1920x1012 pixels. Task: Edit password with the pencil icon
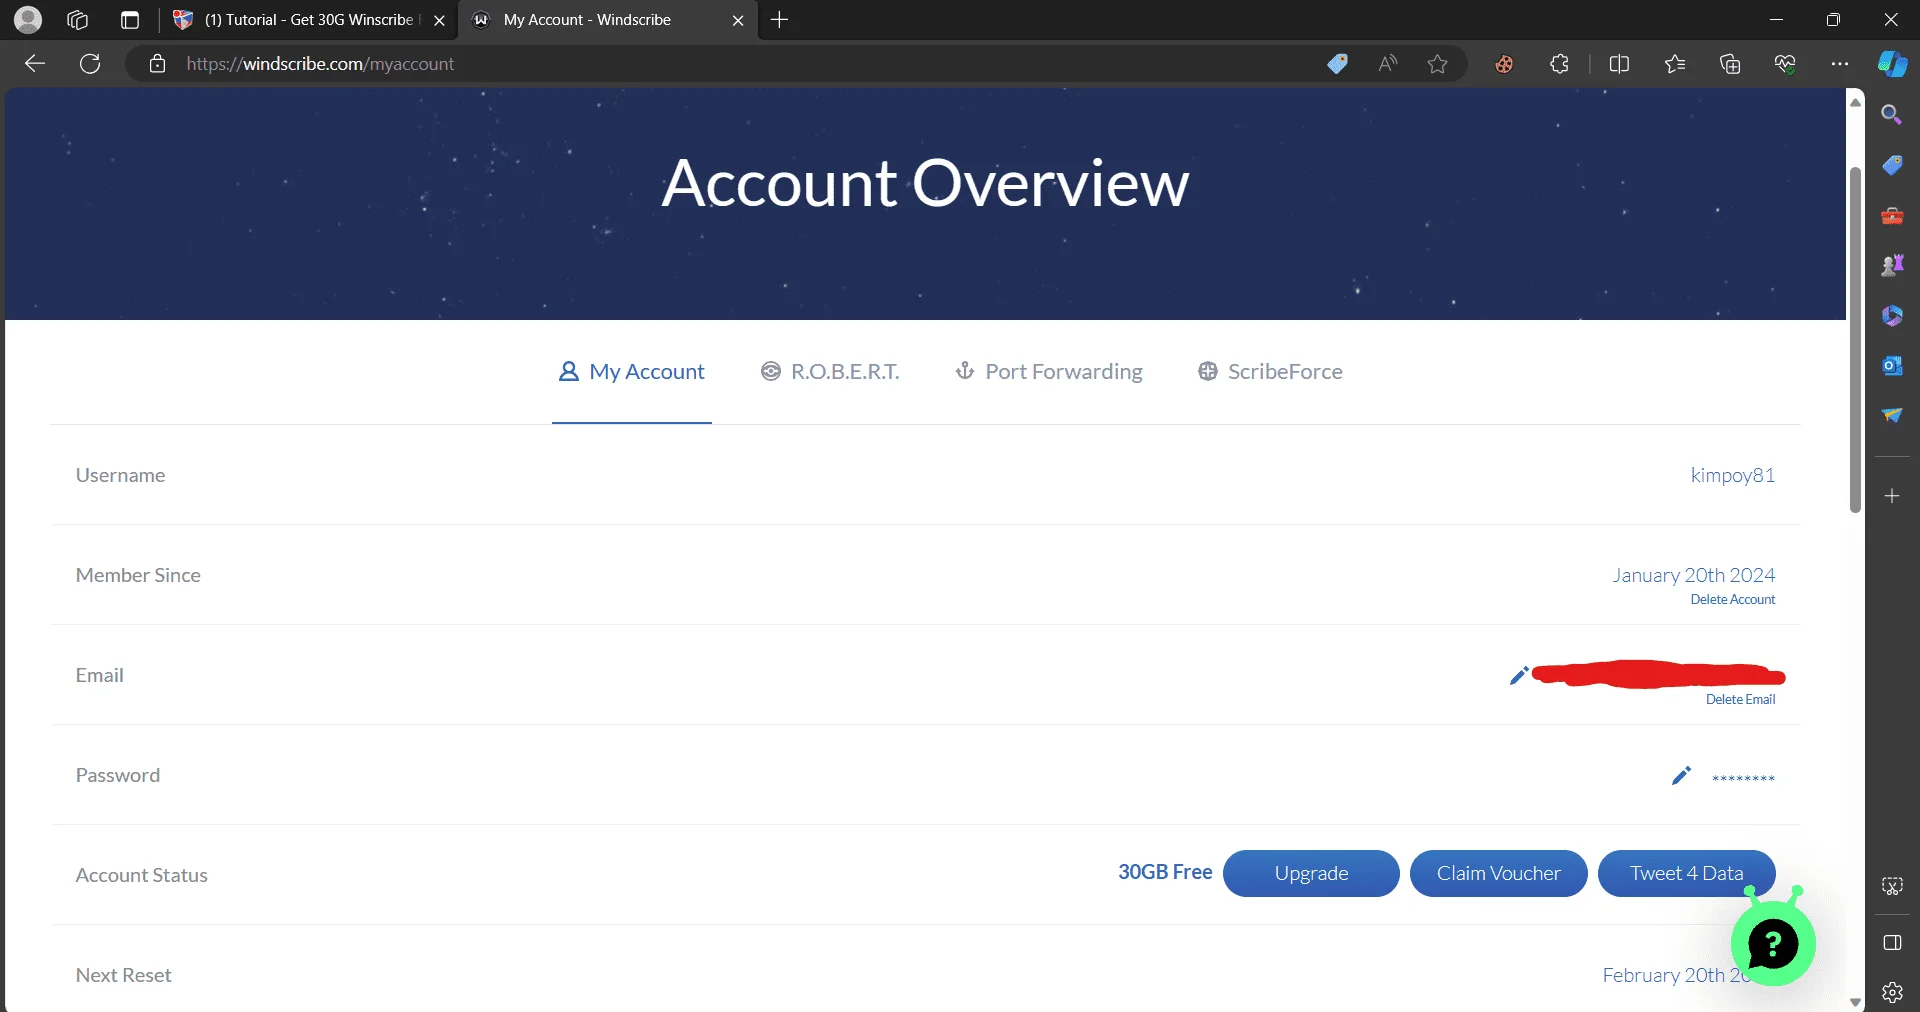click(x=1681, y=776)
